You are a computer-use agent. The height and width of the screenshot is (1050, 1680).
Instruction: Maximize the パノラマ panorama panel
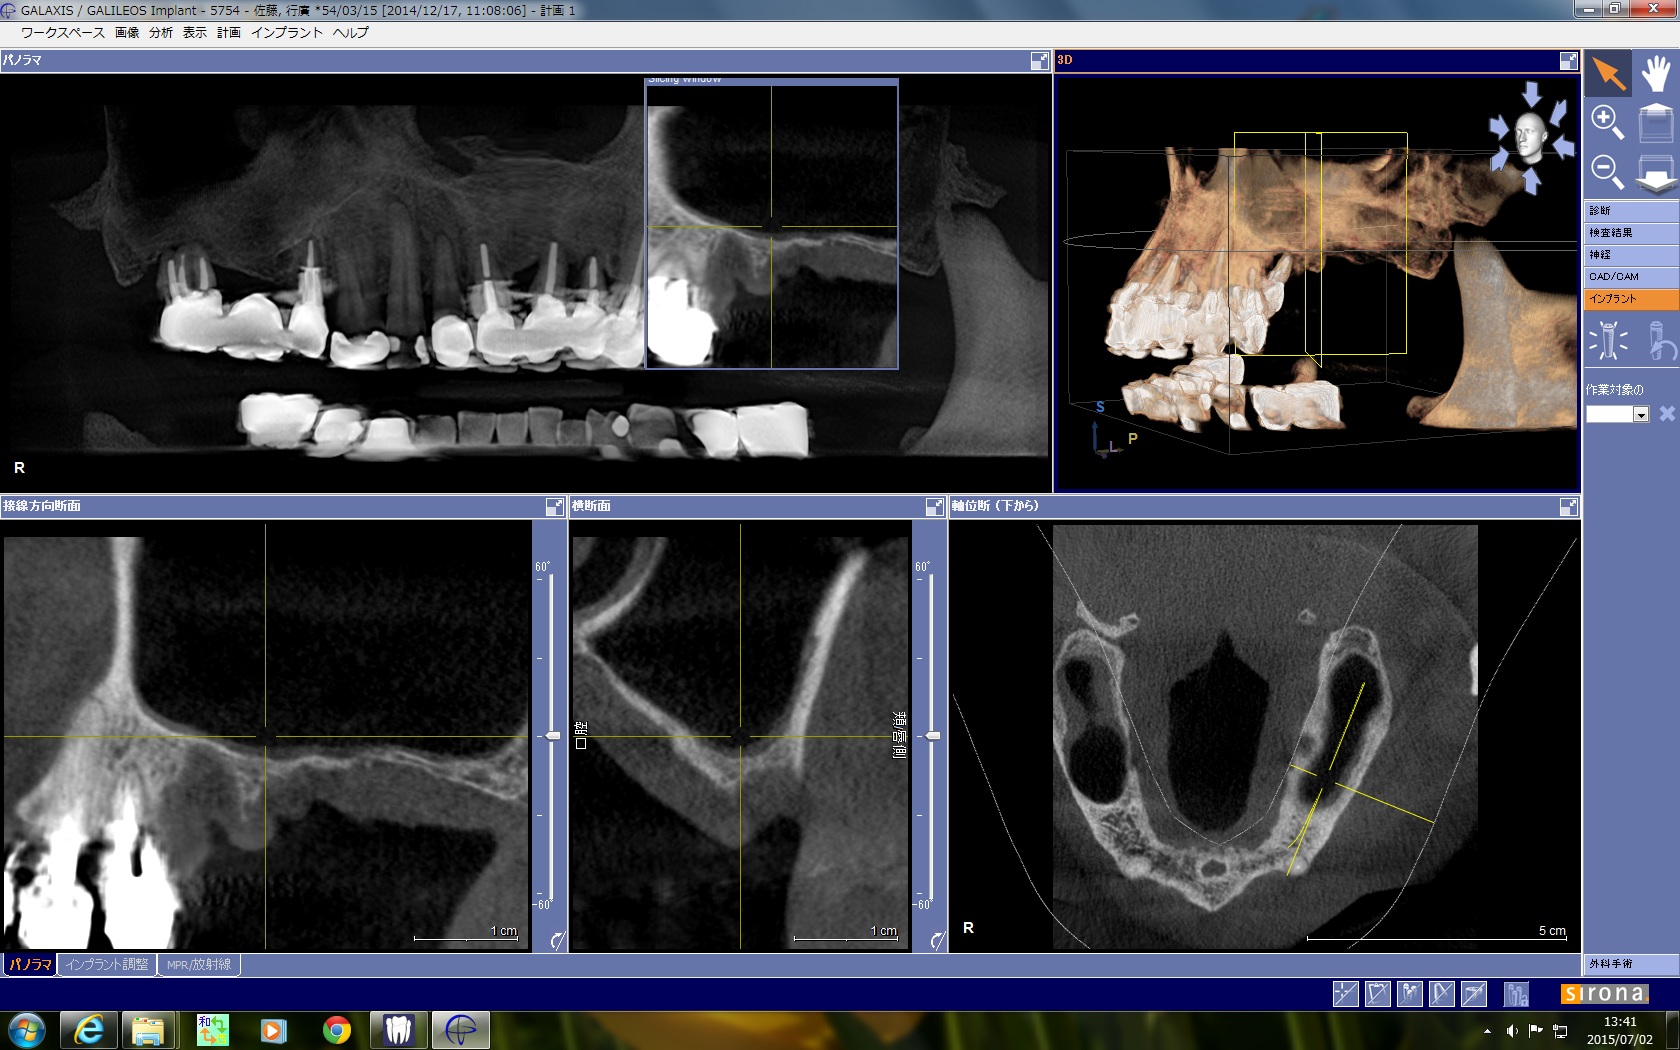pos(1039,61)
